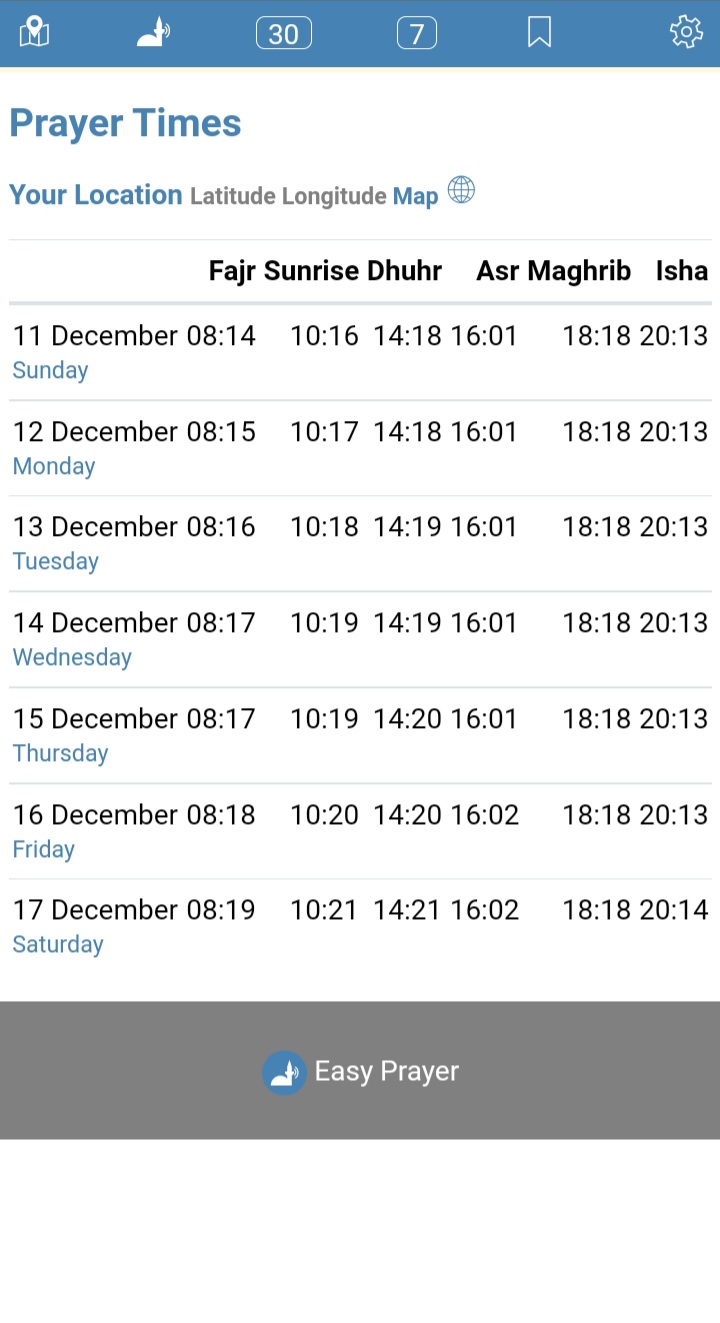
Task: Show the 30-day prayer times view
Action: click(x=284, y=33)
